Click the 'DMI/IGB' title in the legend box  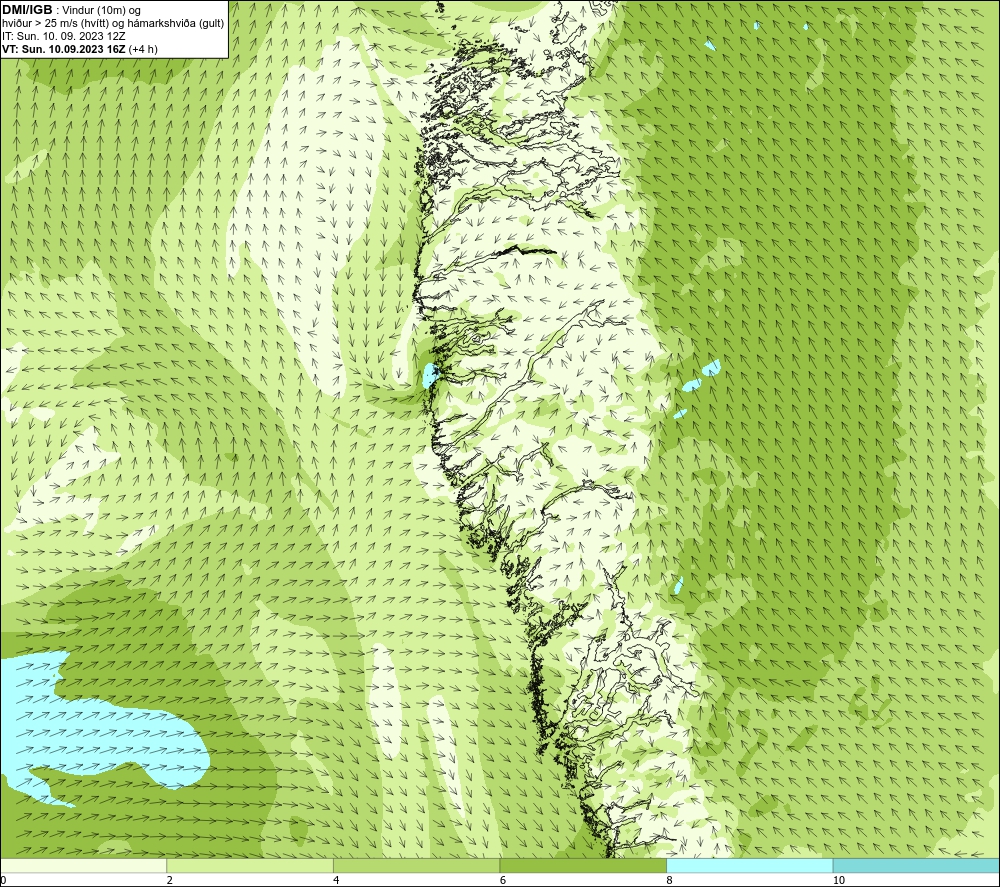27,10
